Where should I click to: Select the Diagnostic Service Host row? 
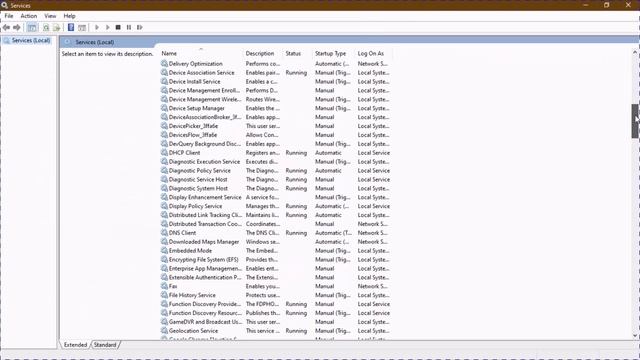point(276,180)
